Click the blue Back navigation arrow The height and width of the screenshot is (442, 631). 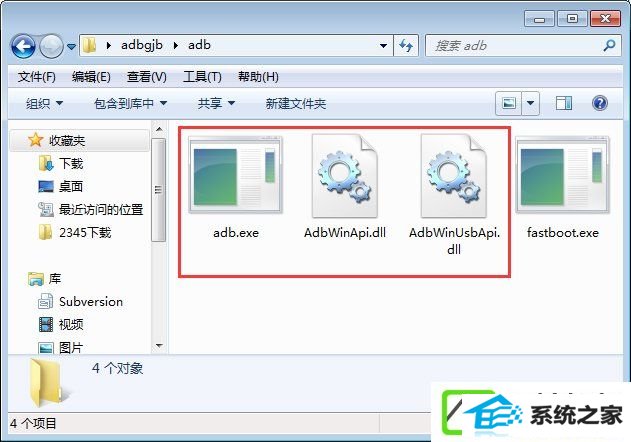(x=23, y=46)
